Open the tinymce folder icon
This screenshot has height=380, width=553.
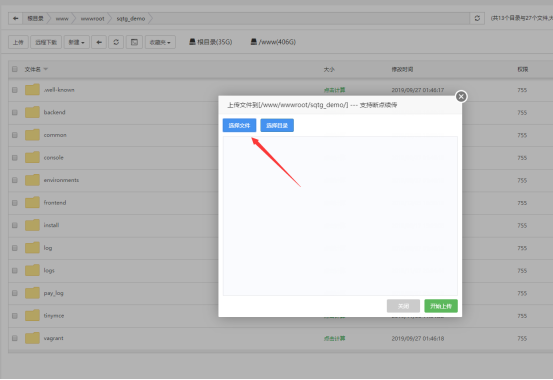click(32, 315)
